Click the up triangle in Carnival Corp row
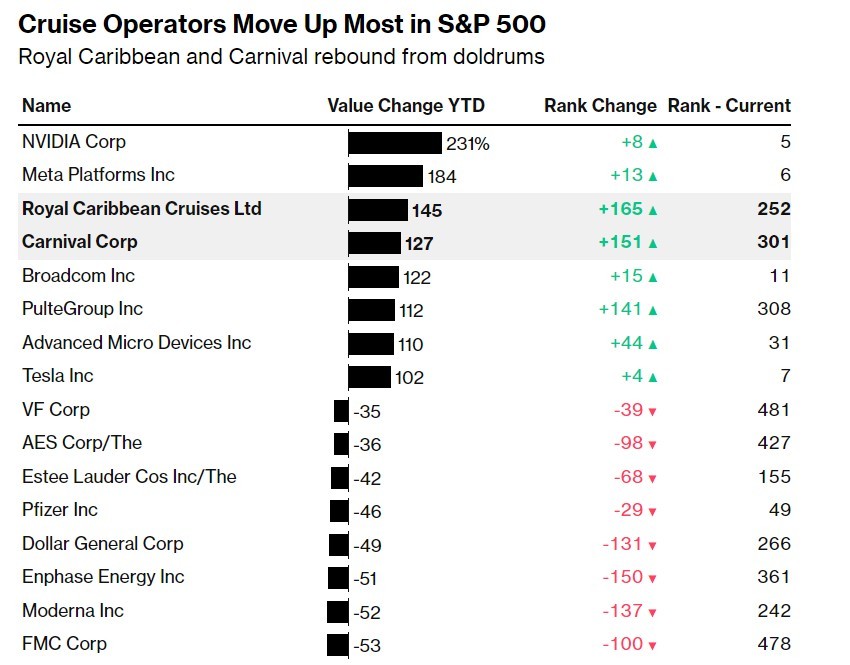 tap(653, 243)
